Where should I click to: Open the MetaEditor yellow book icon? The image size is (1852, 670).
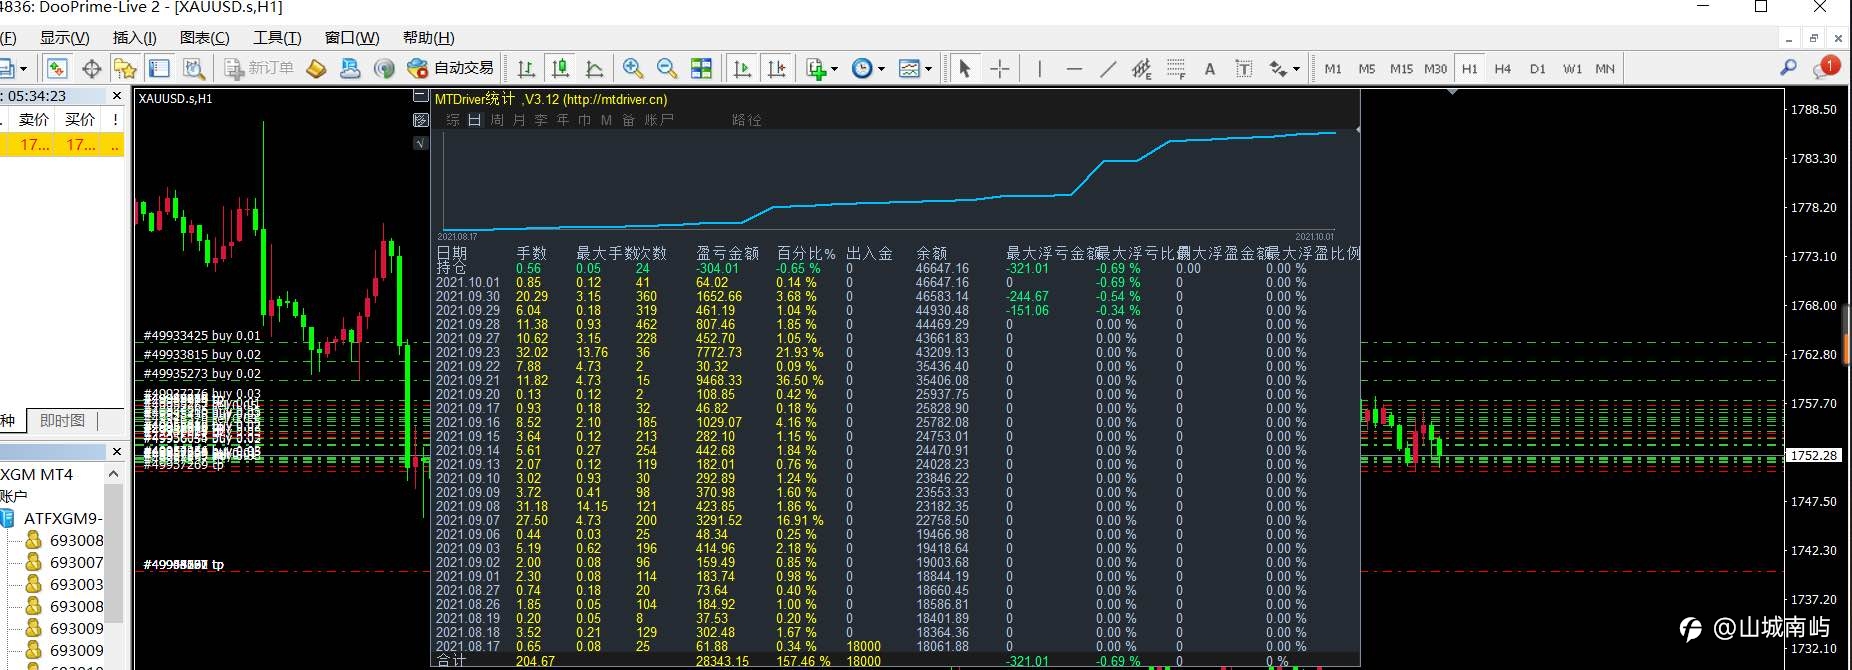coord(316,68)
